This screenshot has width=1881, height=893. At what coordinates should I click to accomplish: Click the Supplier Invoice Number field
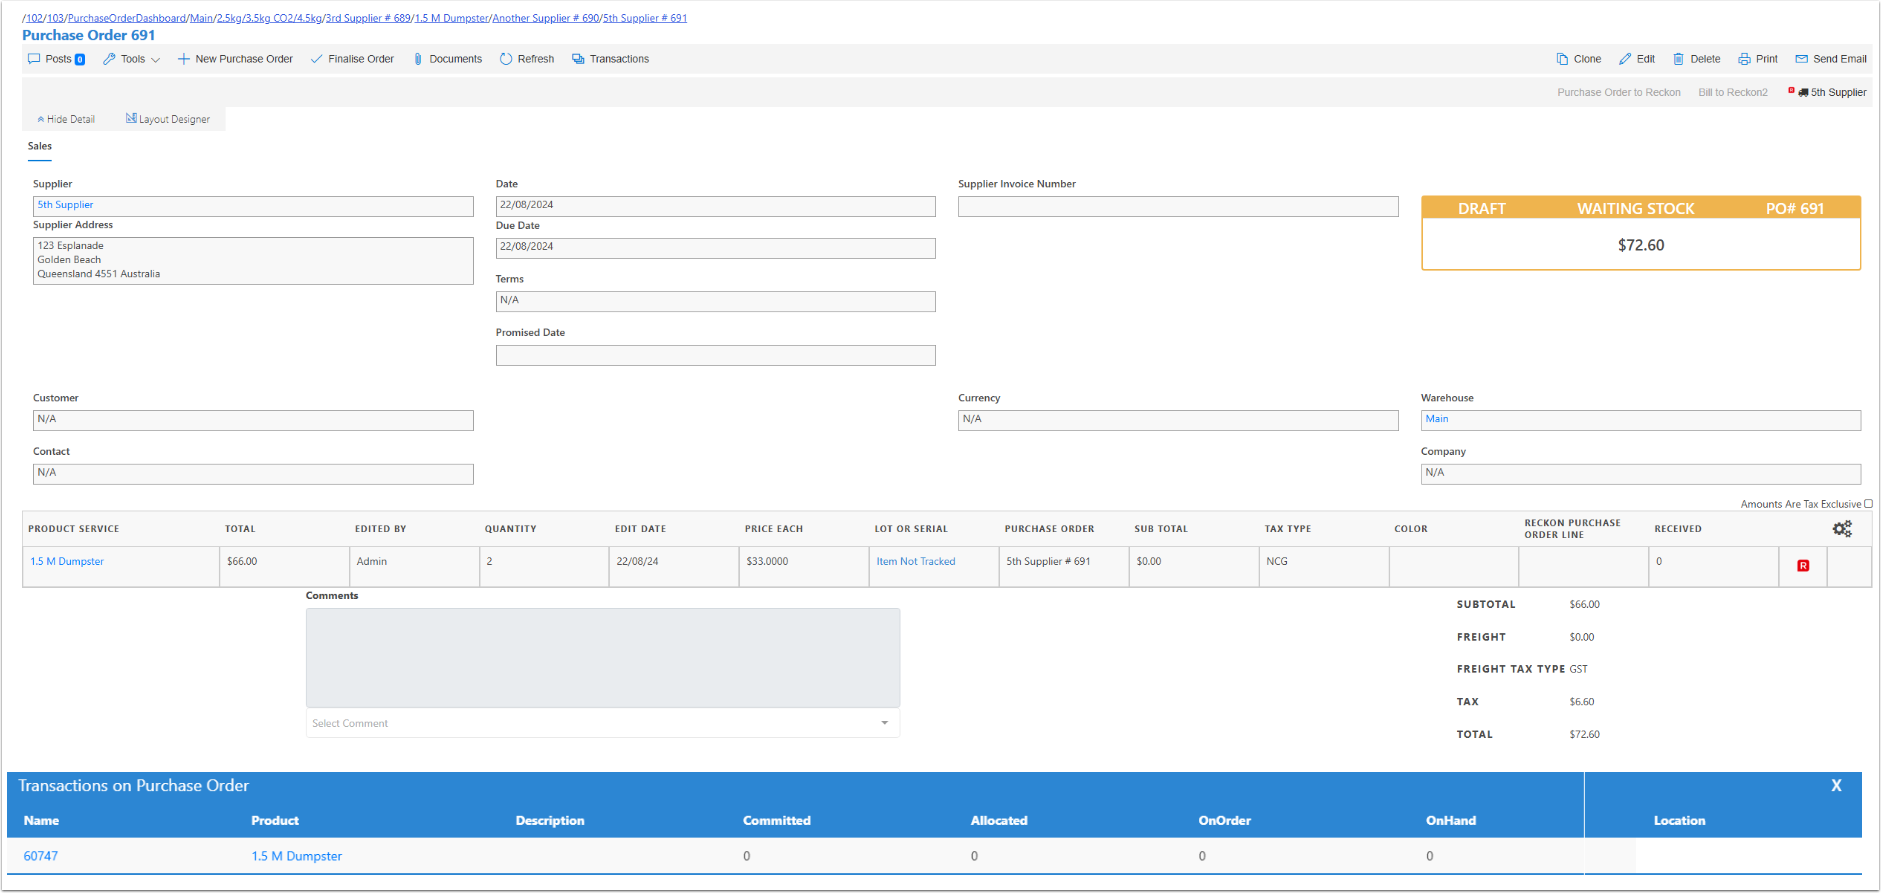tap(1177, 207)
